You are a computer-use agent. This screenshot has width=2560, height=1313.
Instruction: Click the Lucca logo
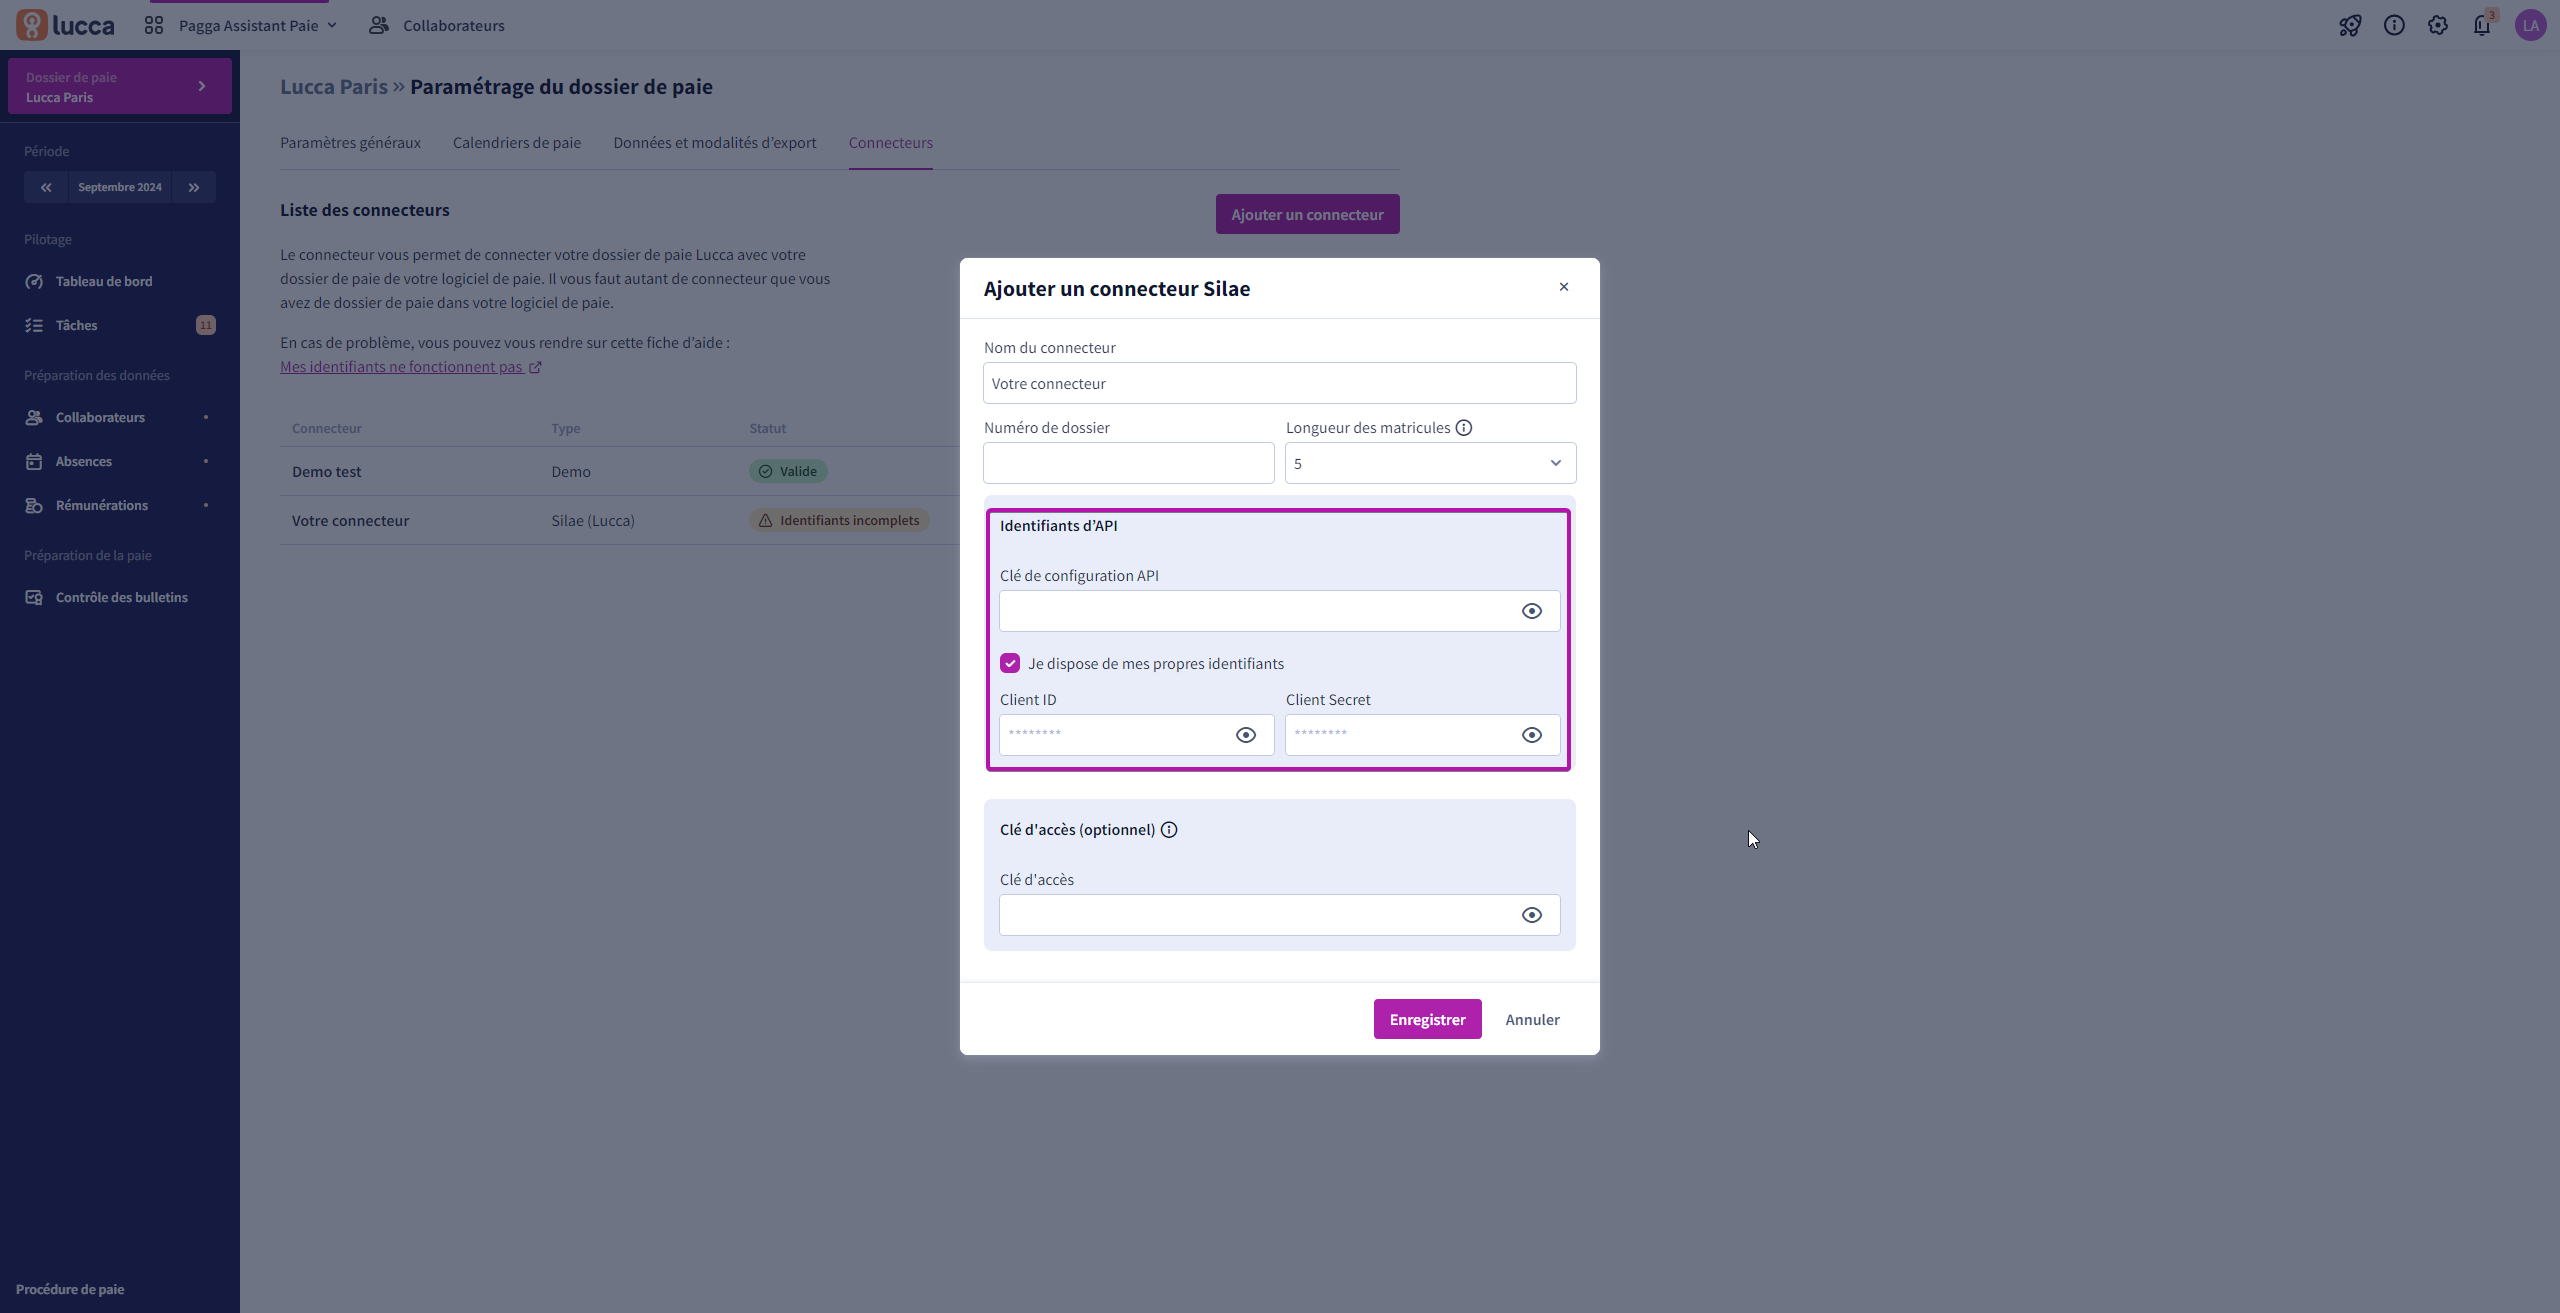click(65, 25)
